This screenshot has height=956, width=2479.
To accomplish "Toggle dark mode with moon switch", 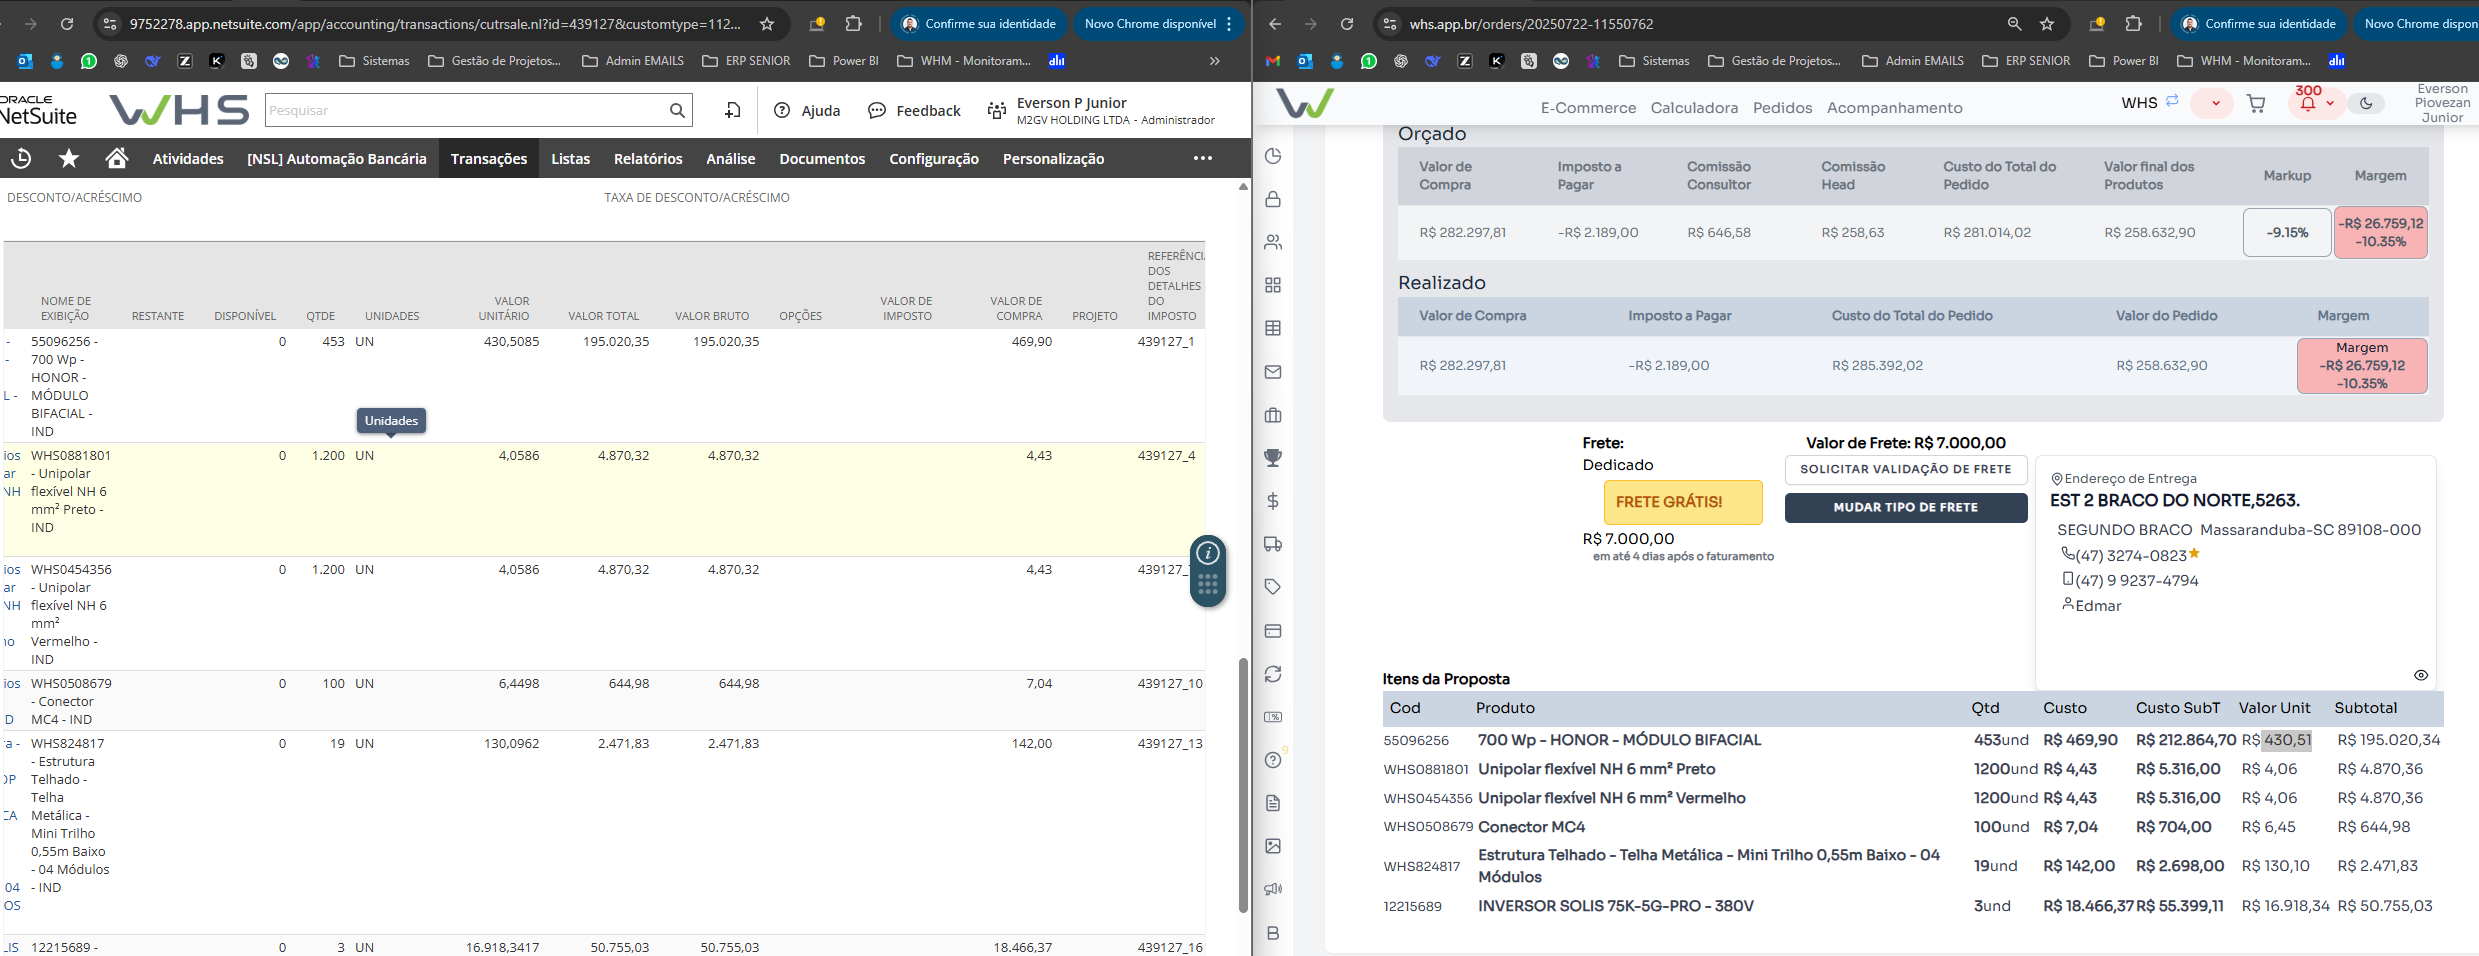I will coord(2366,103).
